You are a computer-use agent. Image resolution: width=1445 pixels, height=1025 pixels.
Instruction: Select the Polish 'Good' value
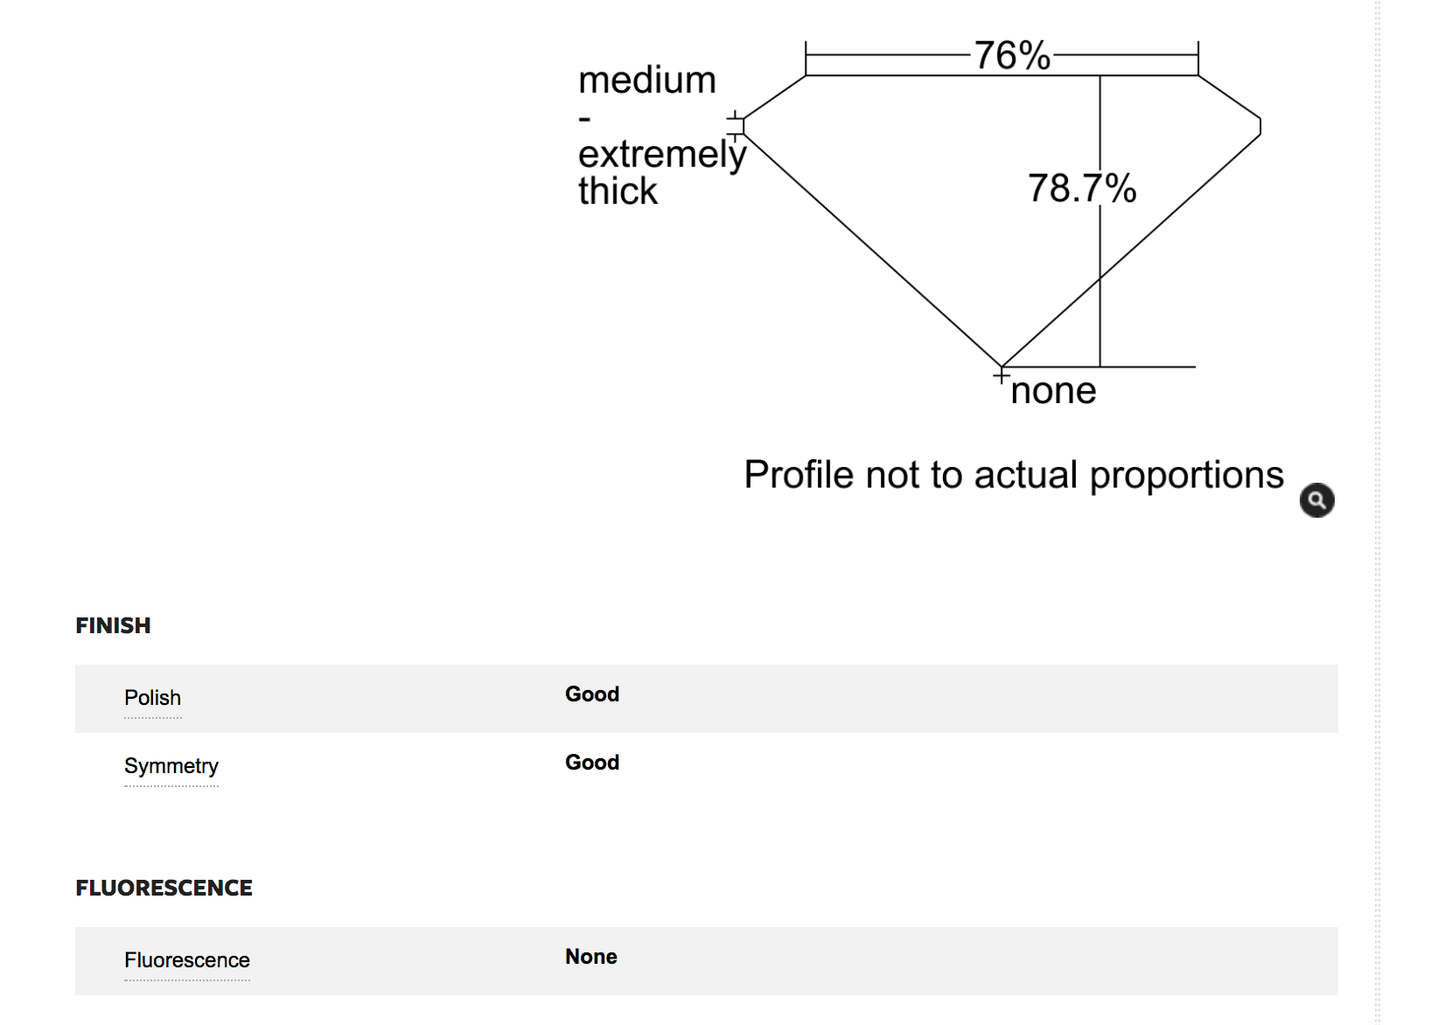pos(592,694)
